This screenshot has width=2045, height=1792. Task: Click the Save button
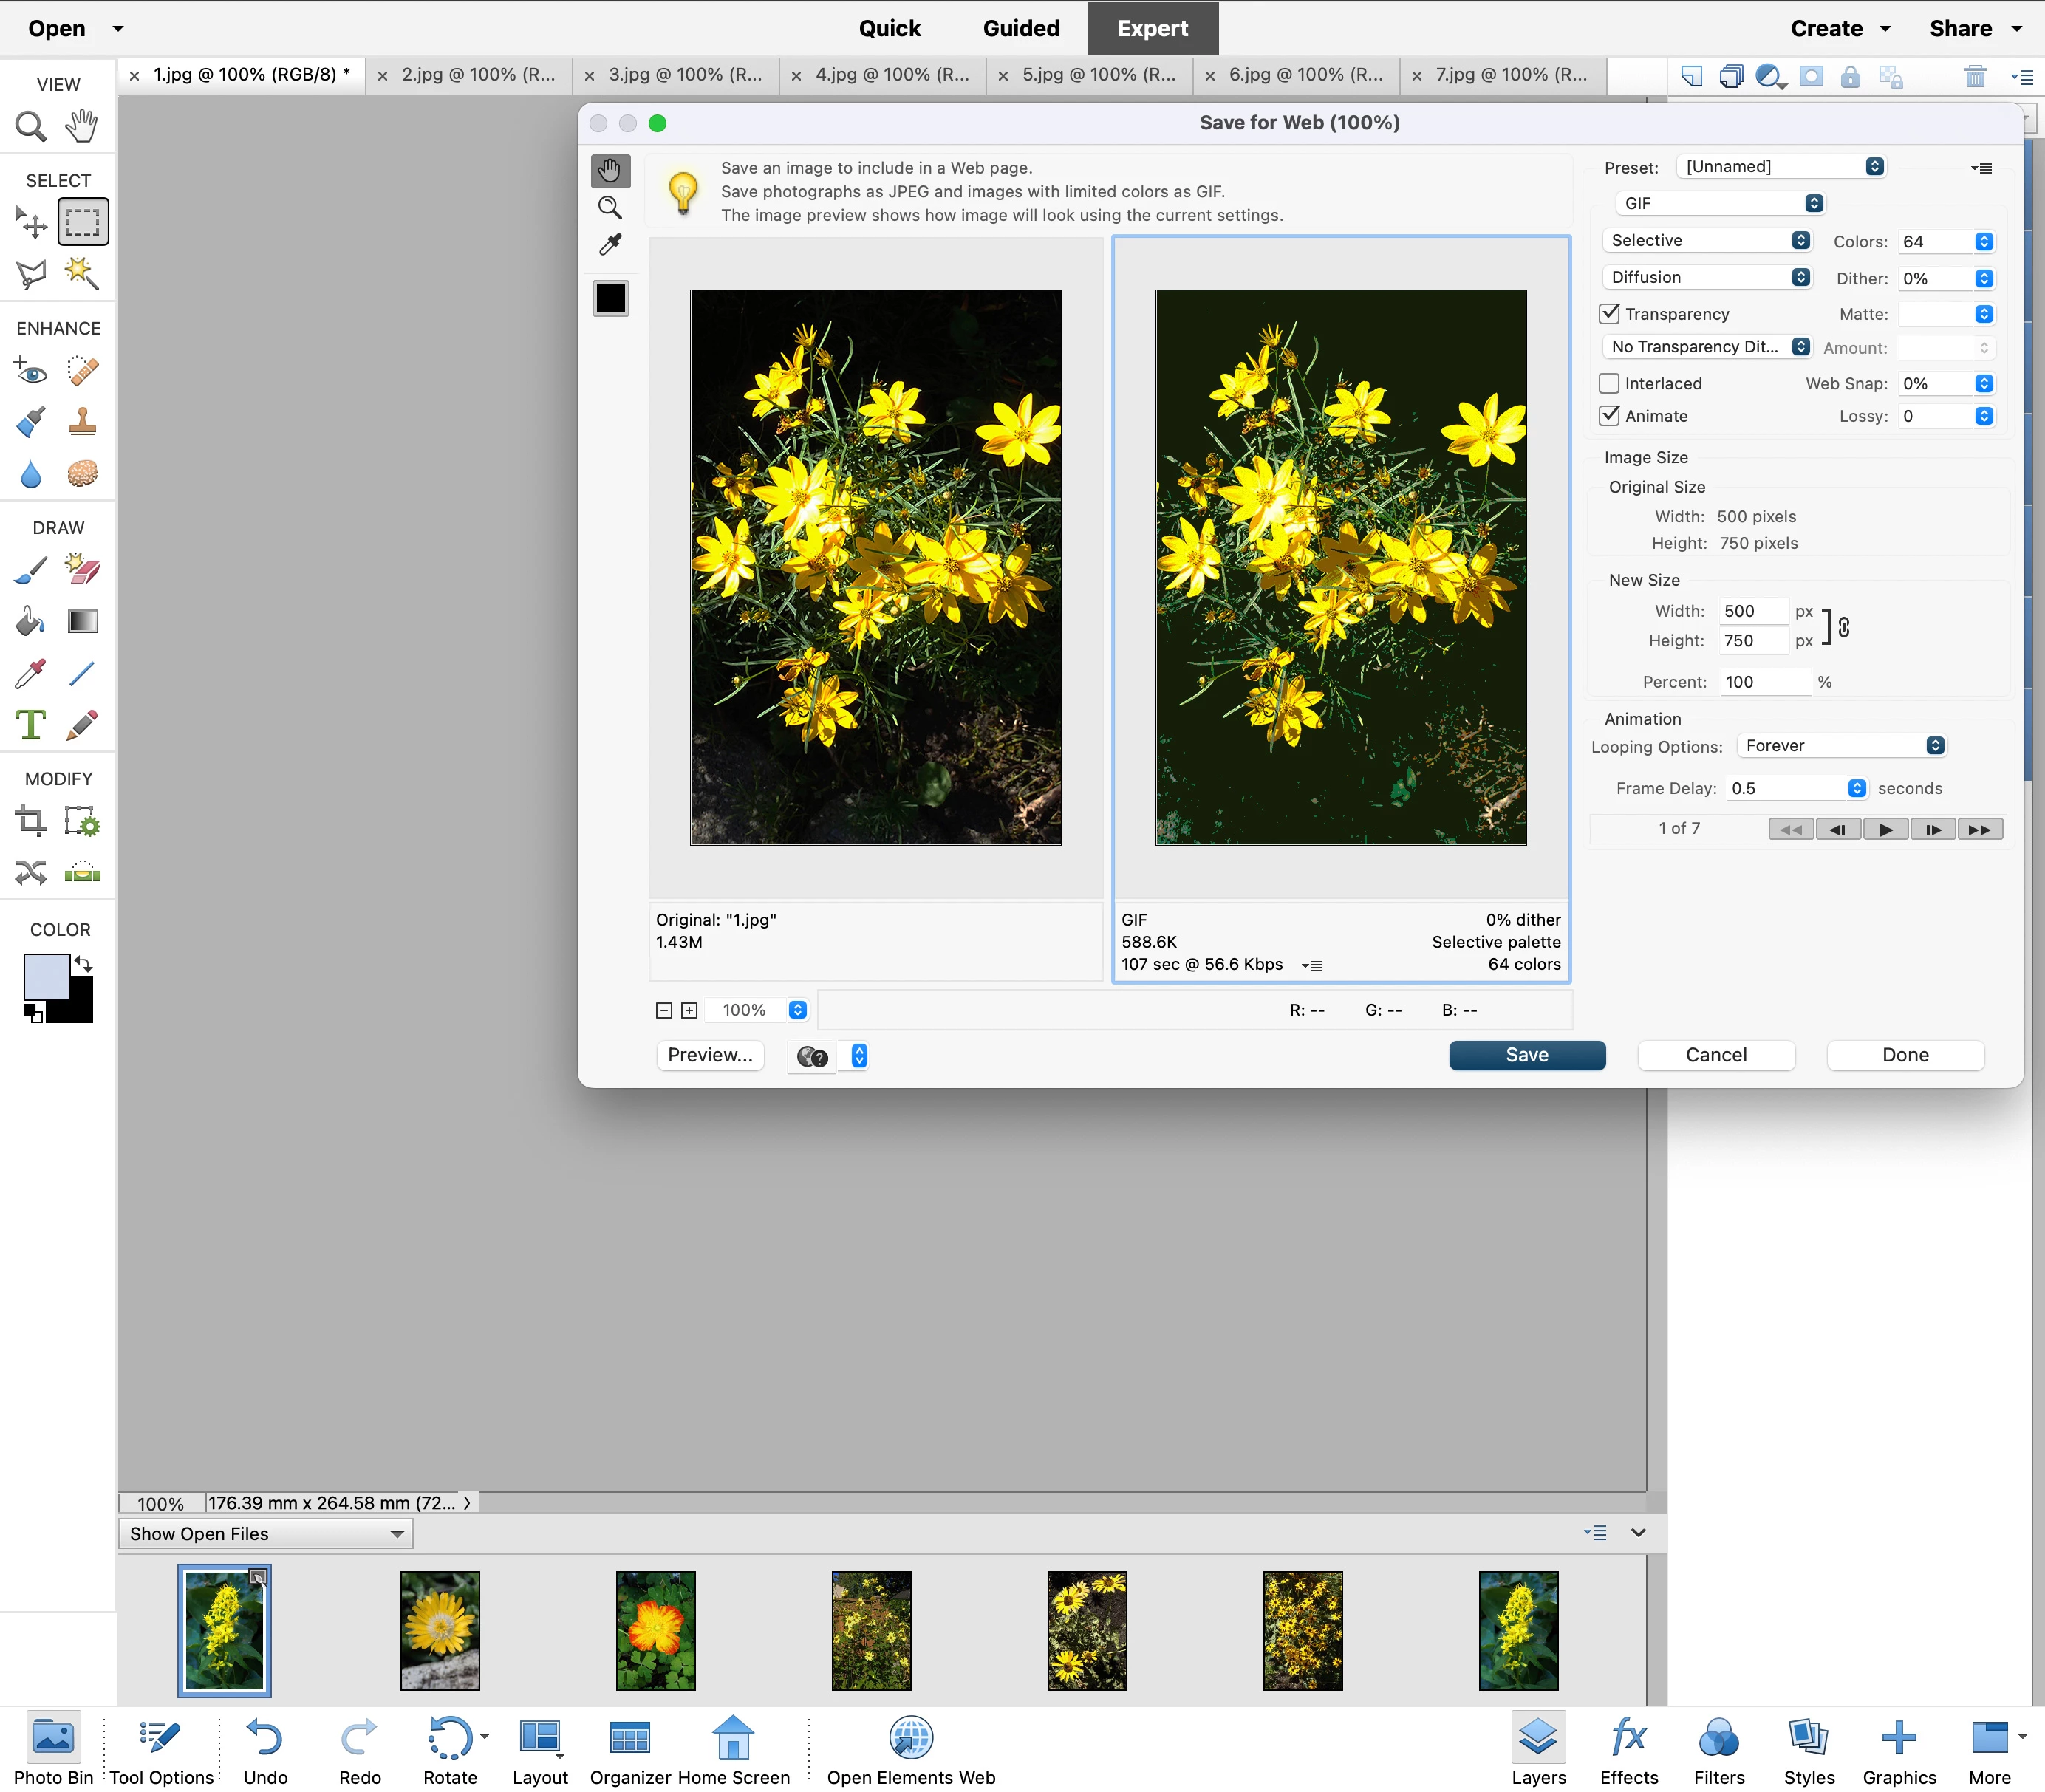click(1526, 1055)
